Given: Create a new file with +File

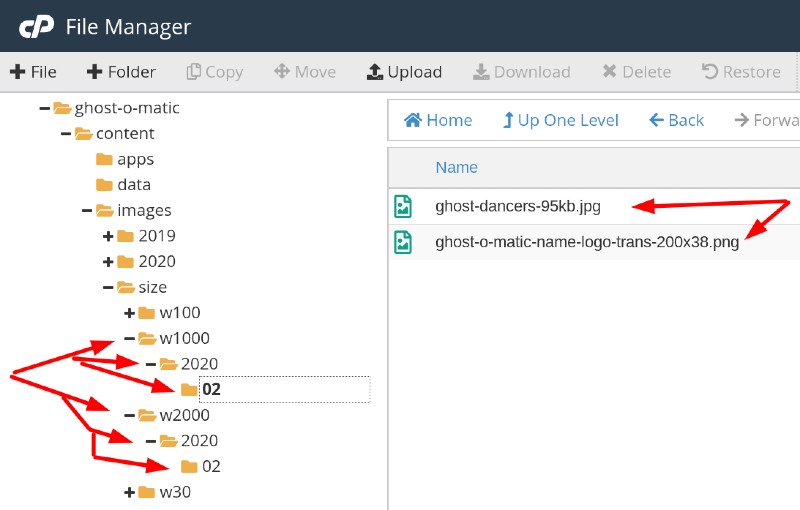Looking at the screenshot, I should coord(33,72).
